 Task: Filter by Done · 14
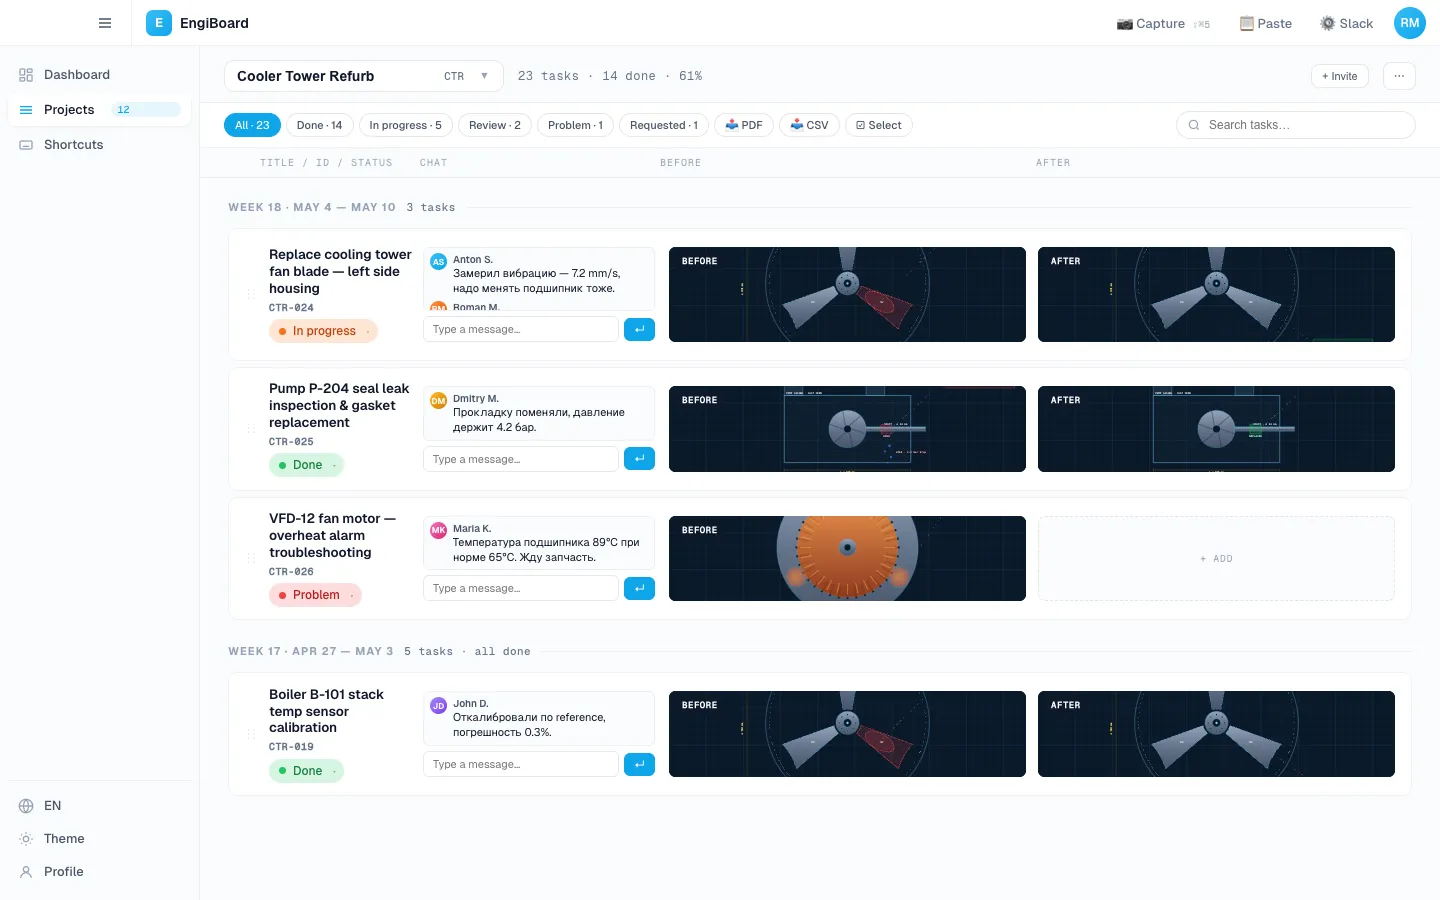click(x=319, y=125)
